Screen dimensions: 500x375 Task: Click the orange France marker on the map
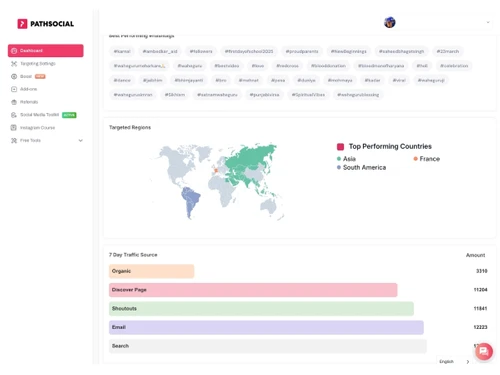point(216,171)
